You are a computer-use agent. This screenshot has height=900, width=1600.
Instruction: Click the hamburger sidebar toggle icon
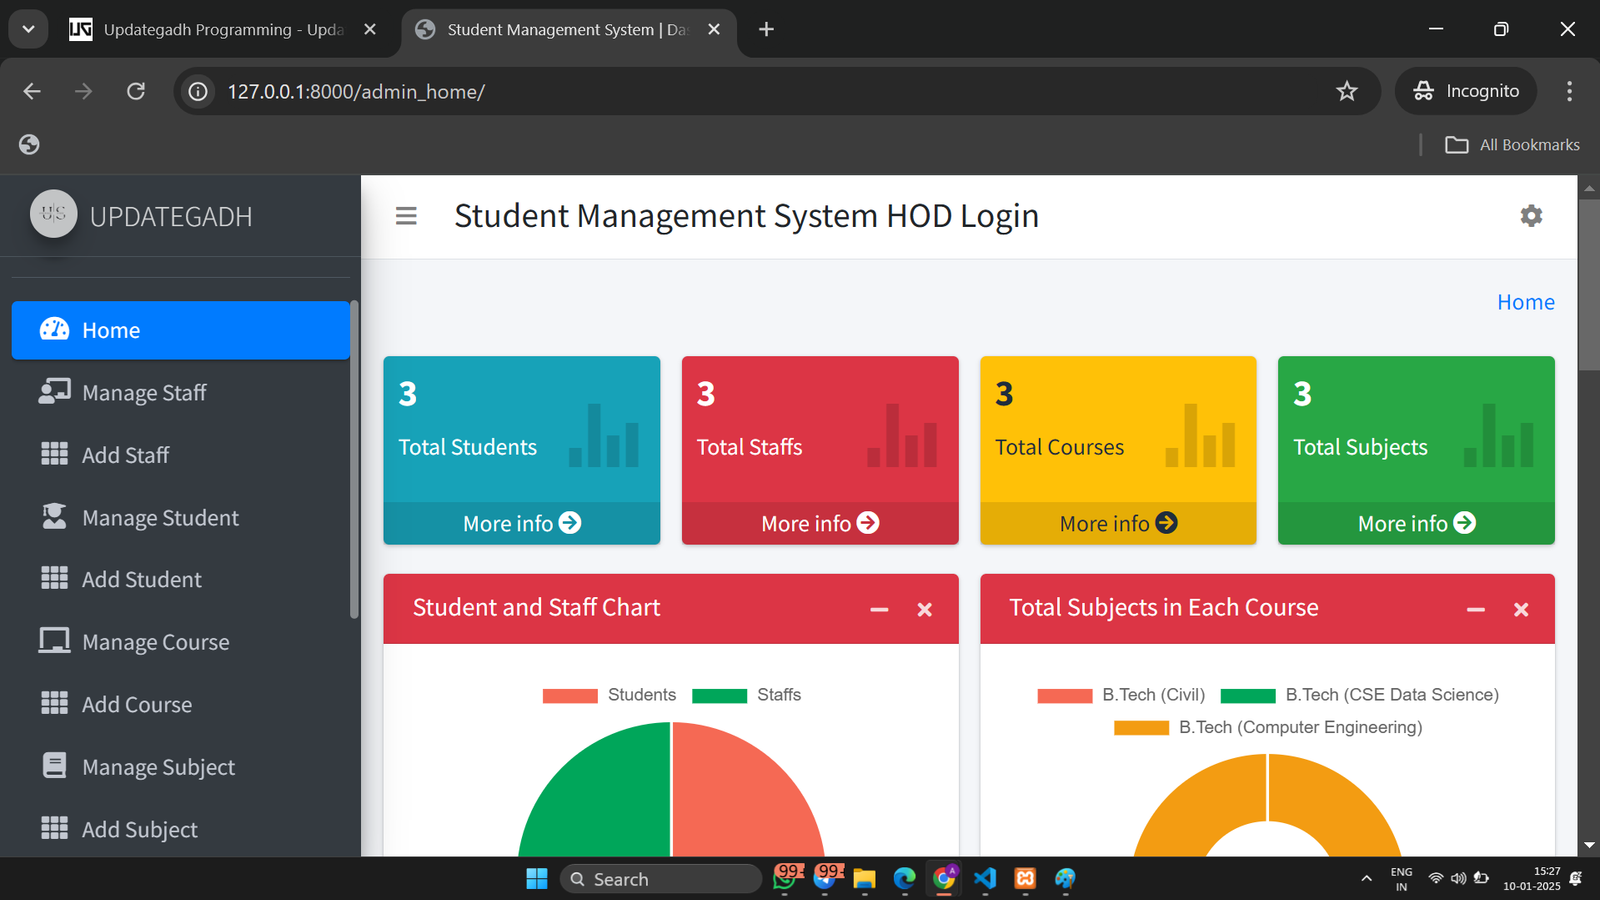pos(406,216)
